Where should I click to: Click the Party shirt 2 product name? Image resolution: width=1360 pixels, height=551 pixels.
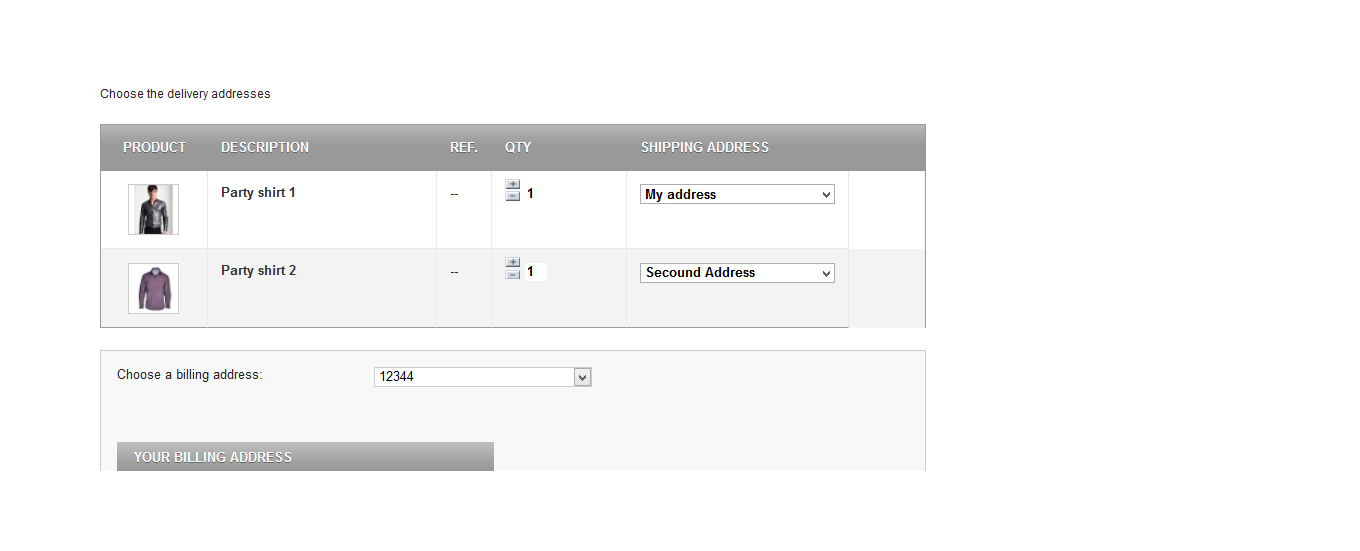tap(258, 271)
